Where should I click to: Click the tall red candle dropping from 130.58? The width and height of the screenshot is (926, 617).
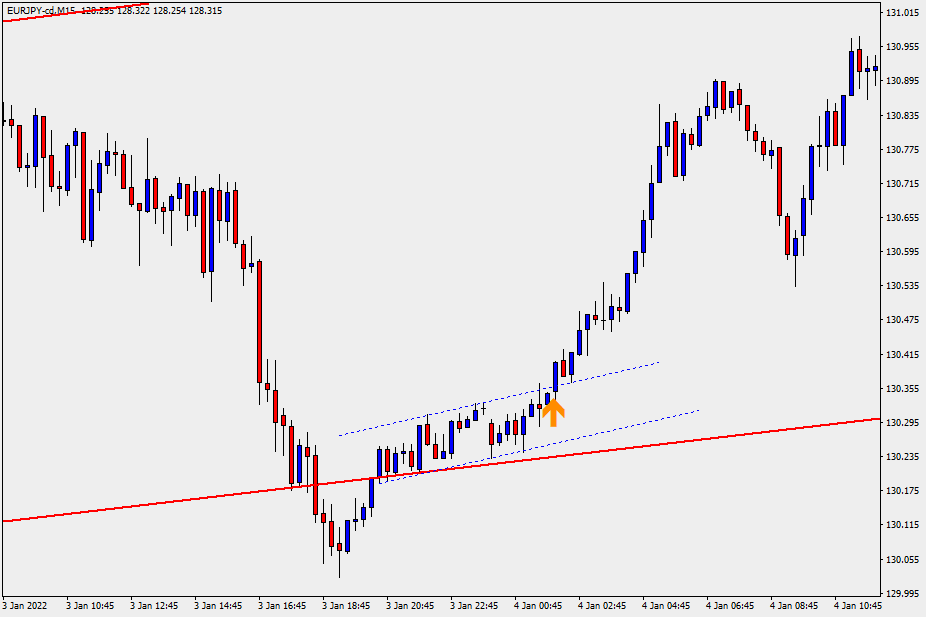coord(259,320)
